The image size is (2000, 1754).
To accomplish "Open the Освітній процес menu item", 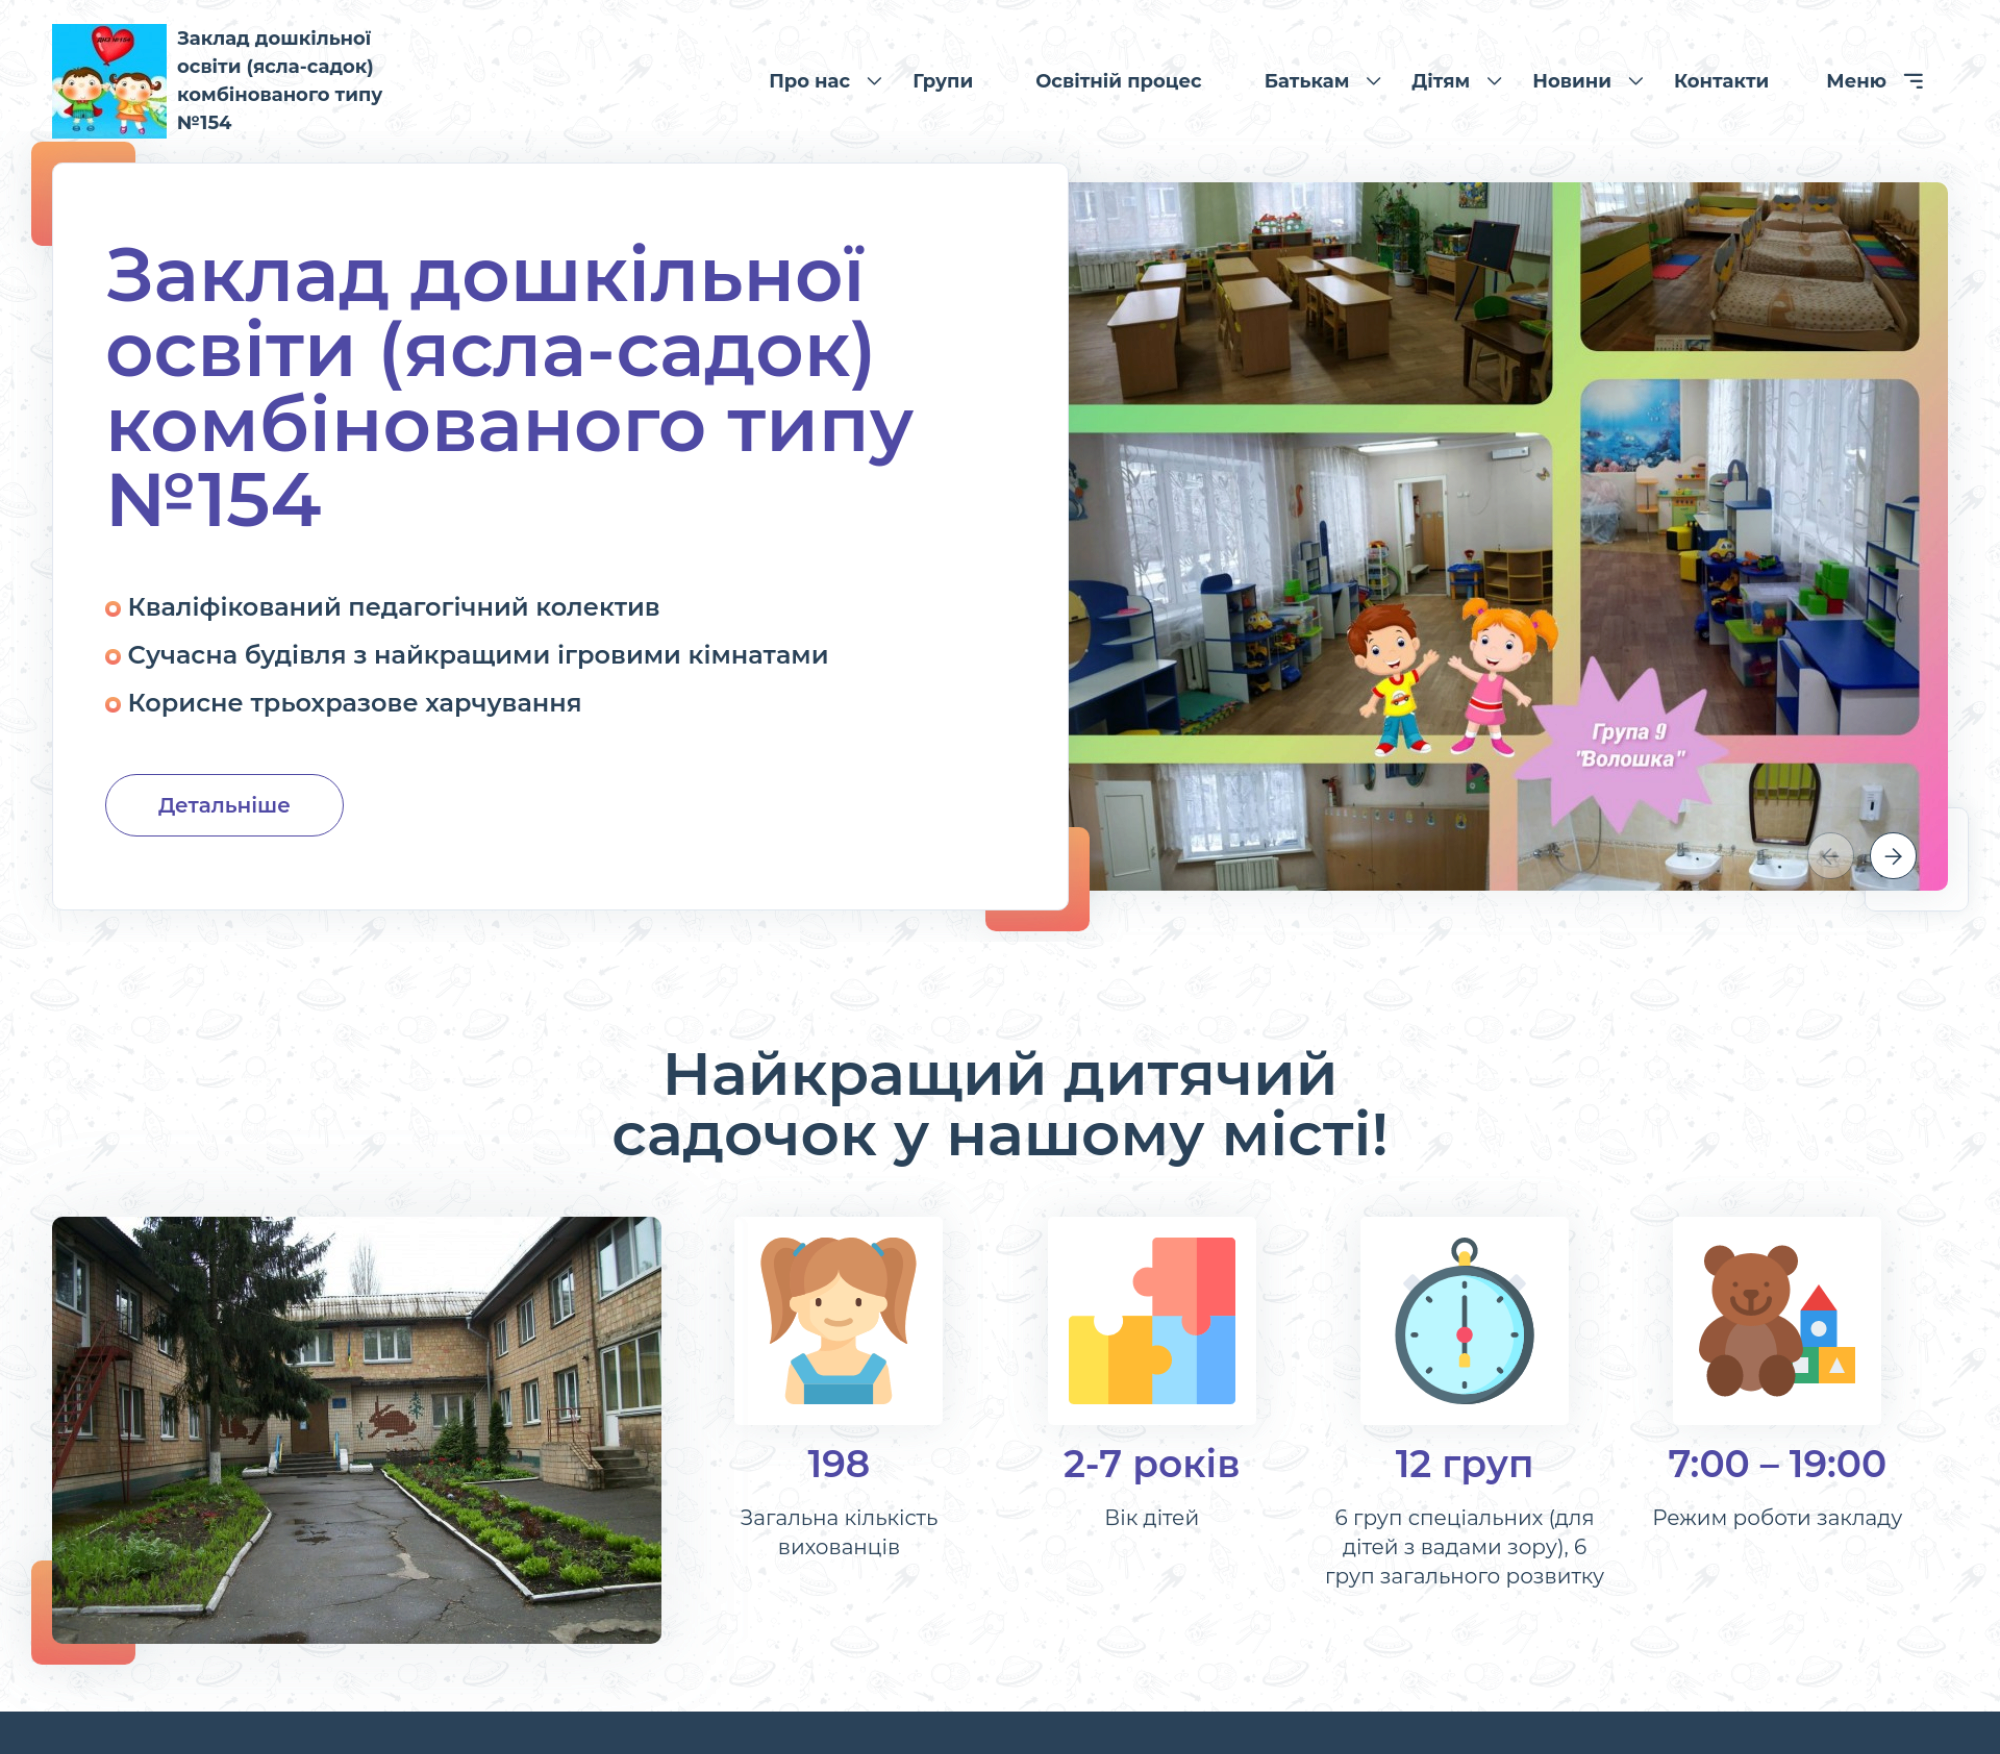I will coord(1118,81).
